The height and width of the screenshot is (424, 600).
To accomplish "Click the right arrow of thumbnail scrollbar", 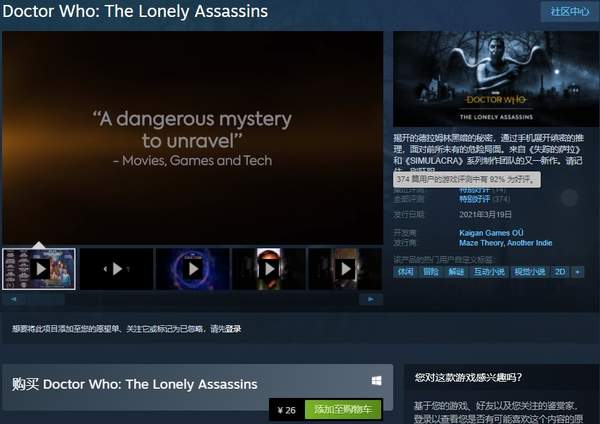I will tap(371, 299).
